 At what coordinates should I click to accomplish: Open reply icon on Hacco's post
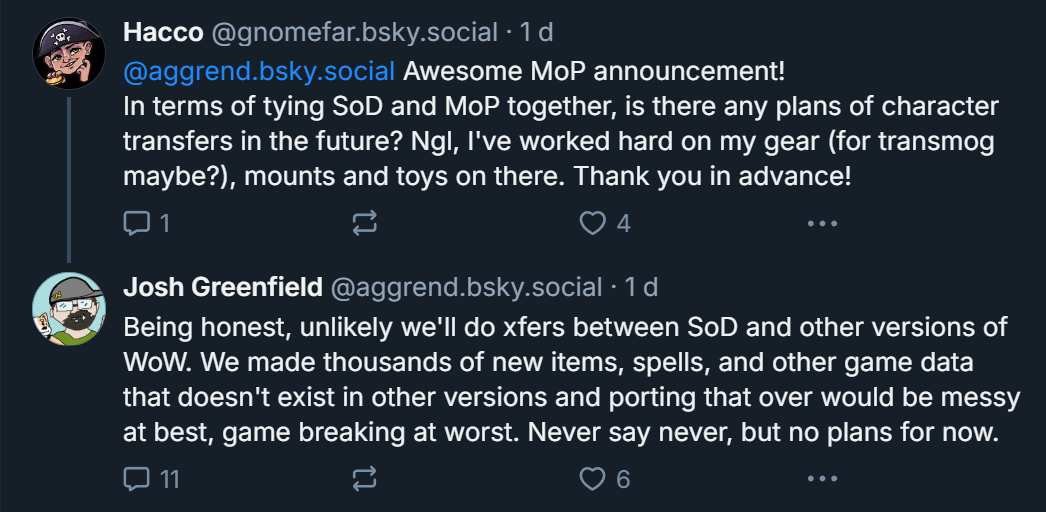(137, 223)
